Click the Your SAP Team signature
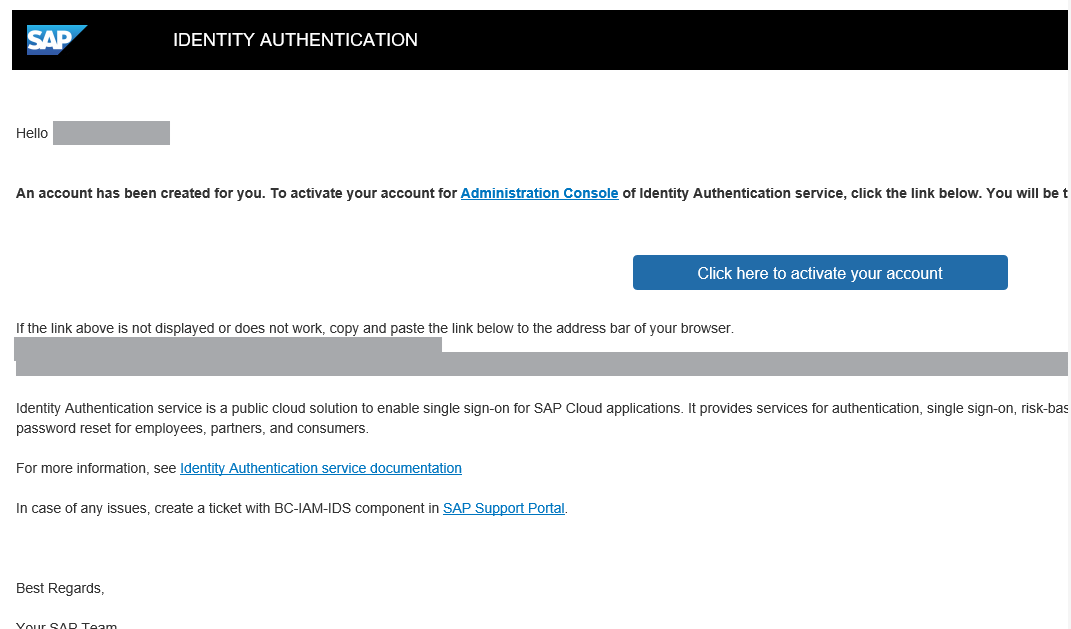1071x629 pixels. tap(66, 625)
